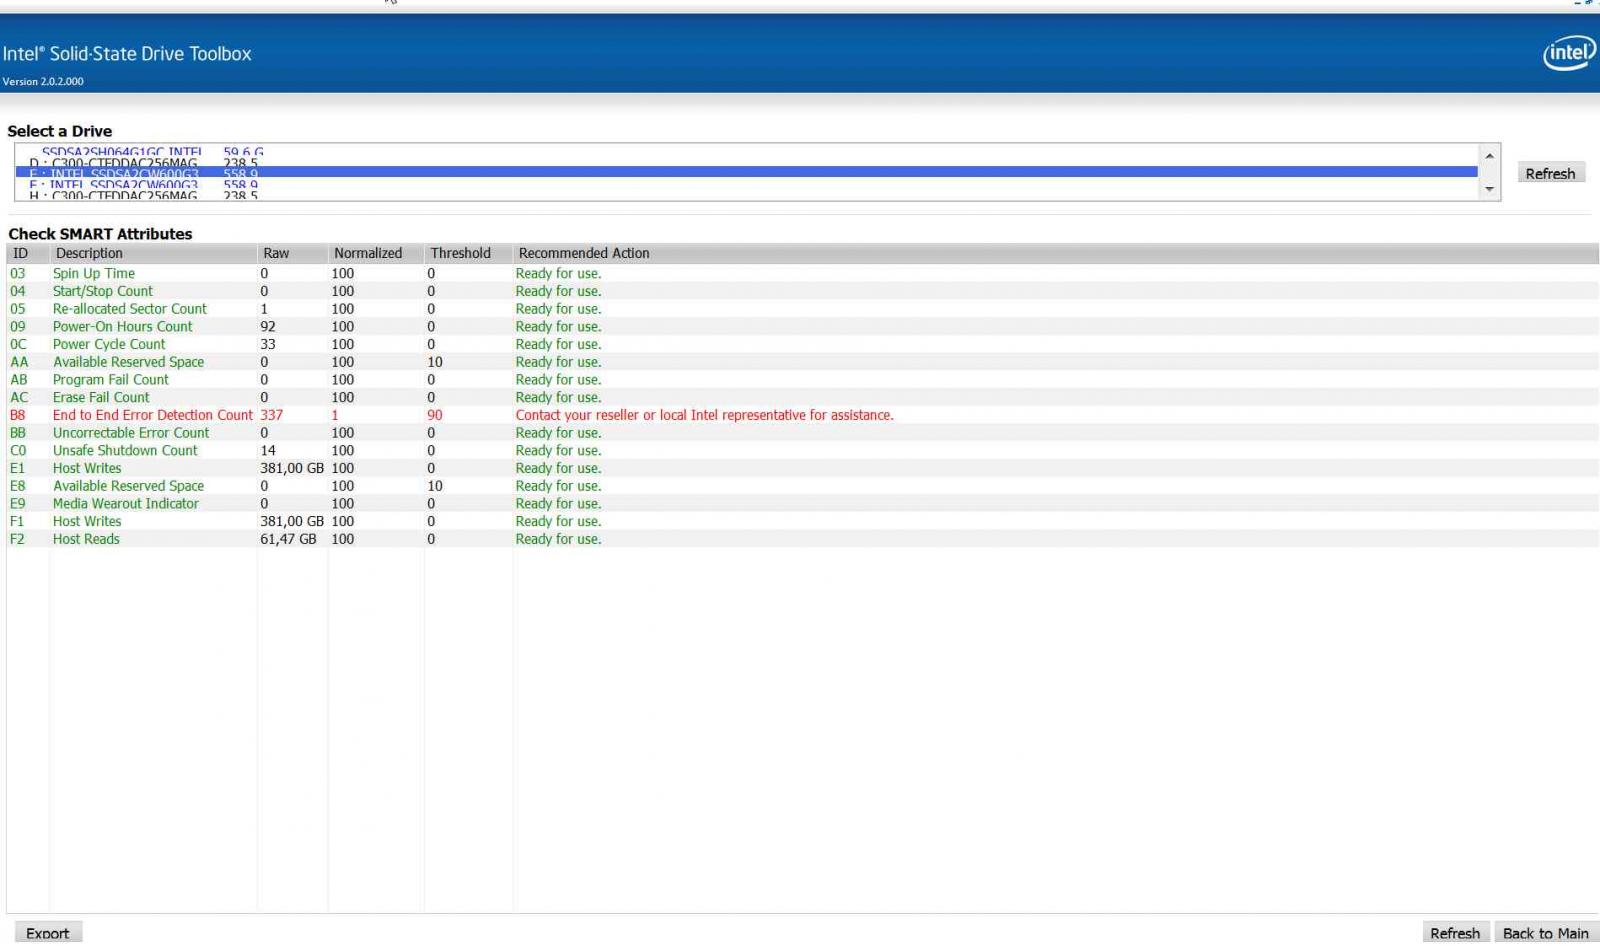This screenshot has width=1600, height=946.
Task: Sort by the ID column header
Action: (27, 253)
